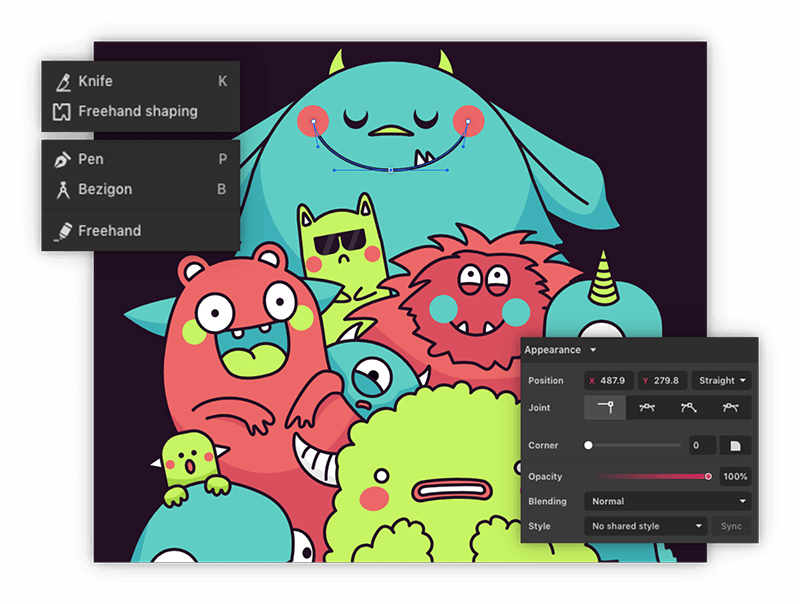Click the opacity percentage value field
The image size is (800, 604).
pyautogui.click(x=736, y=476)
